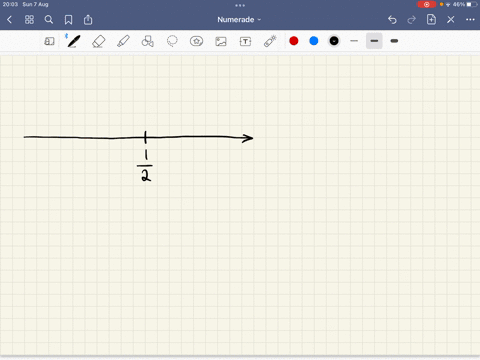Select the Image insert tool
This screenshot has width=480, height=360.
coord(221,41)
